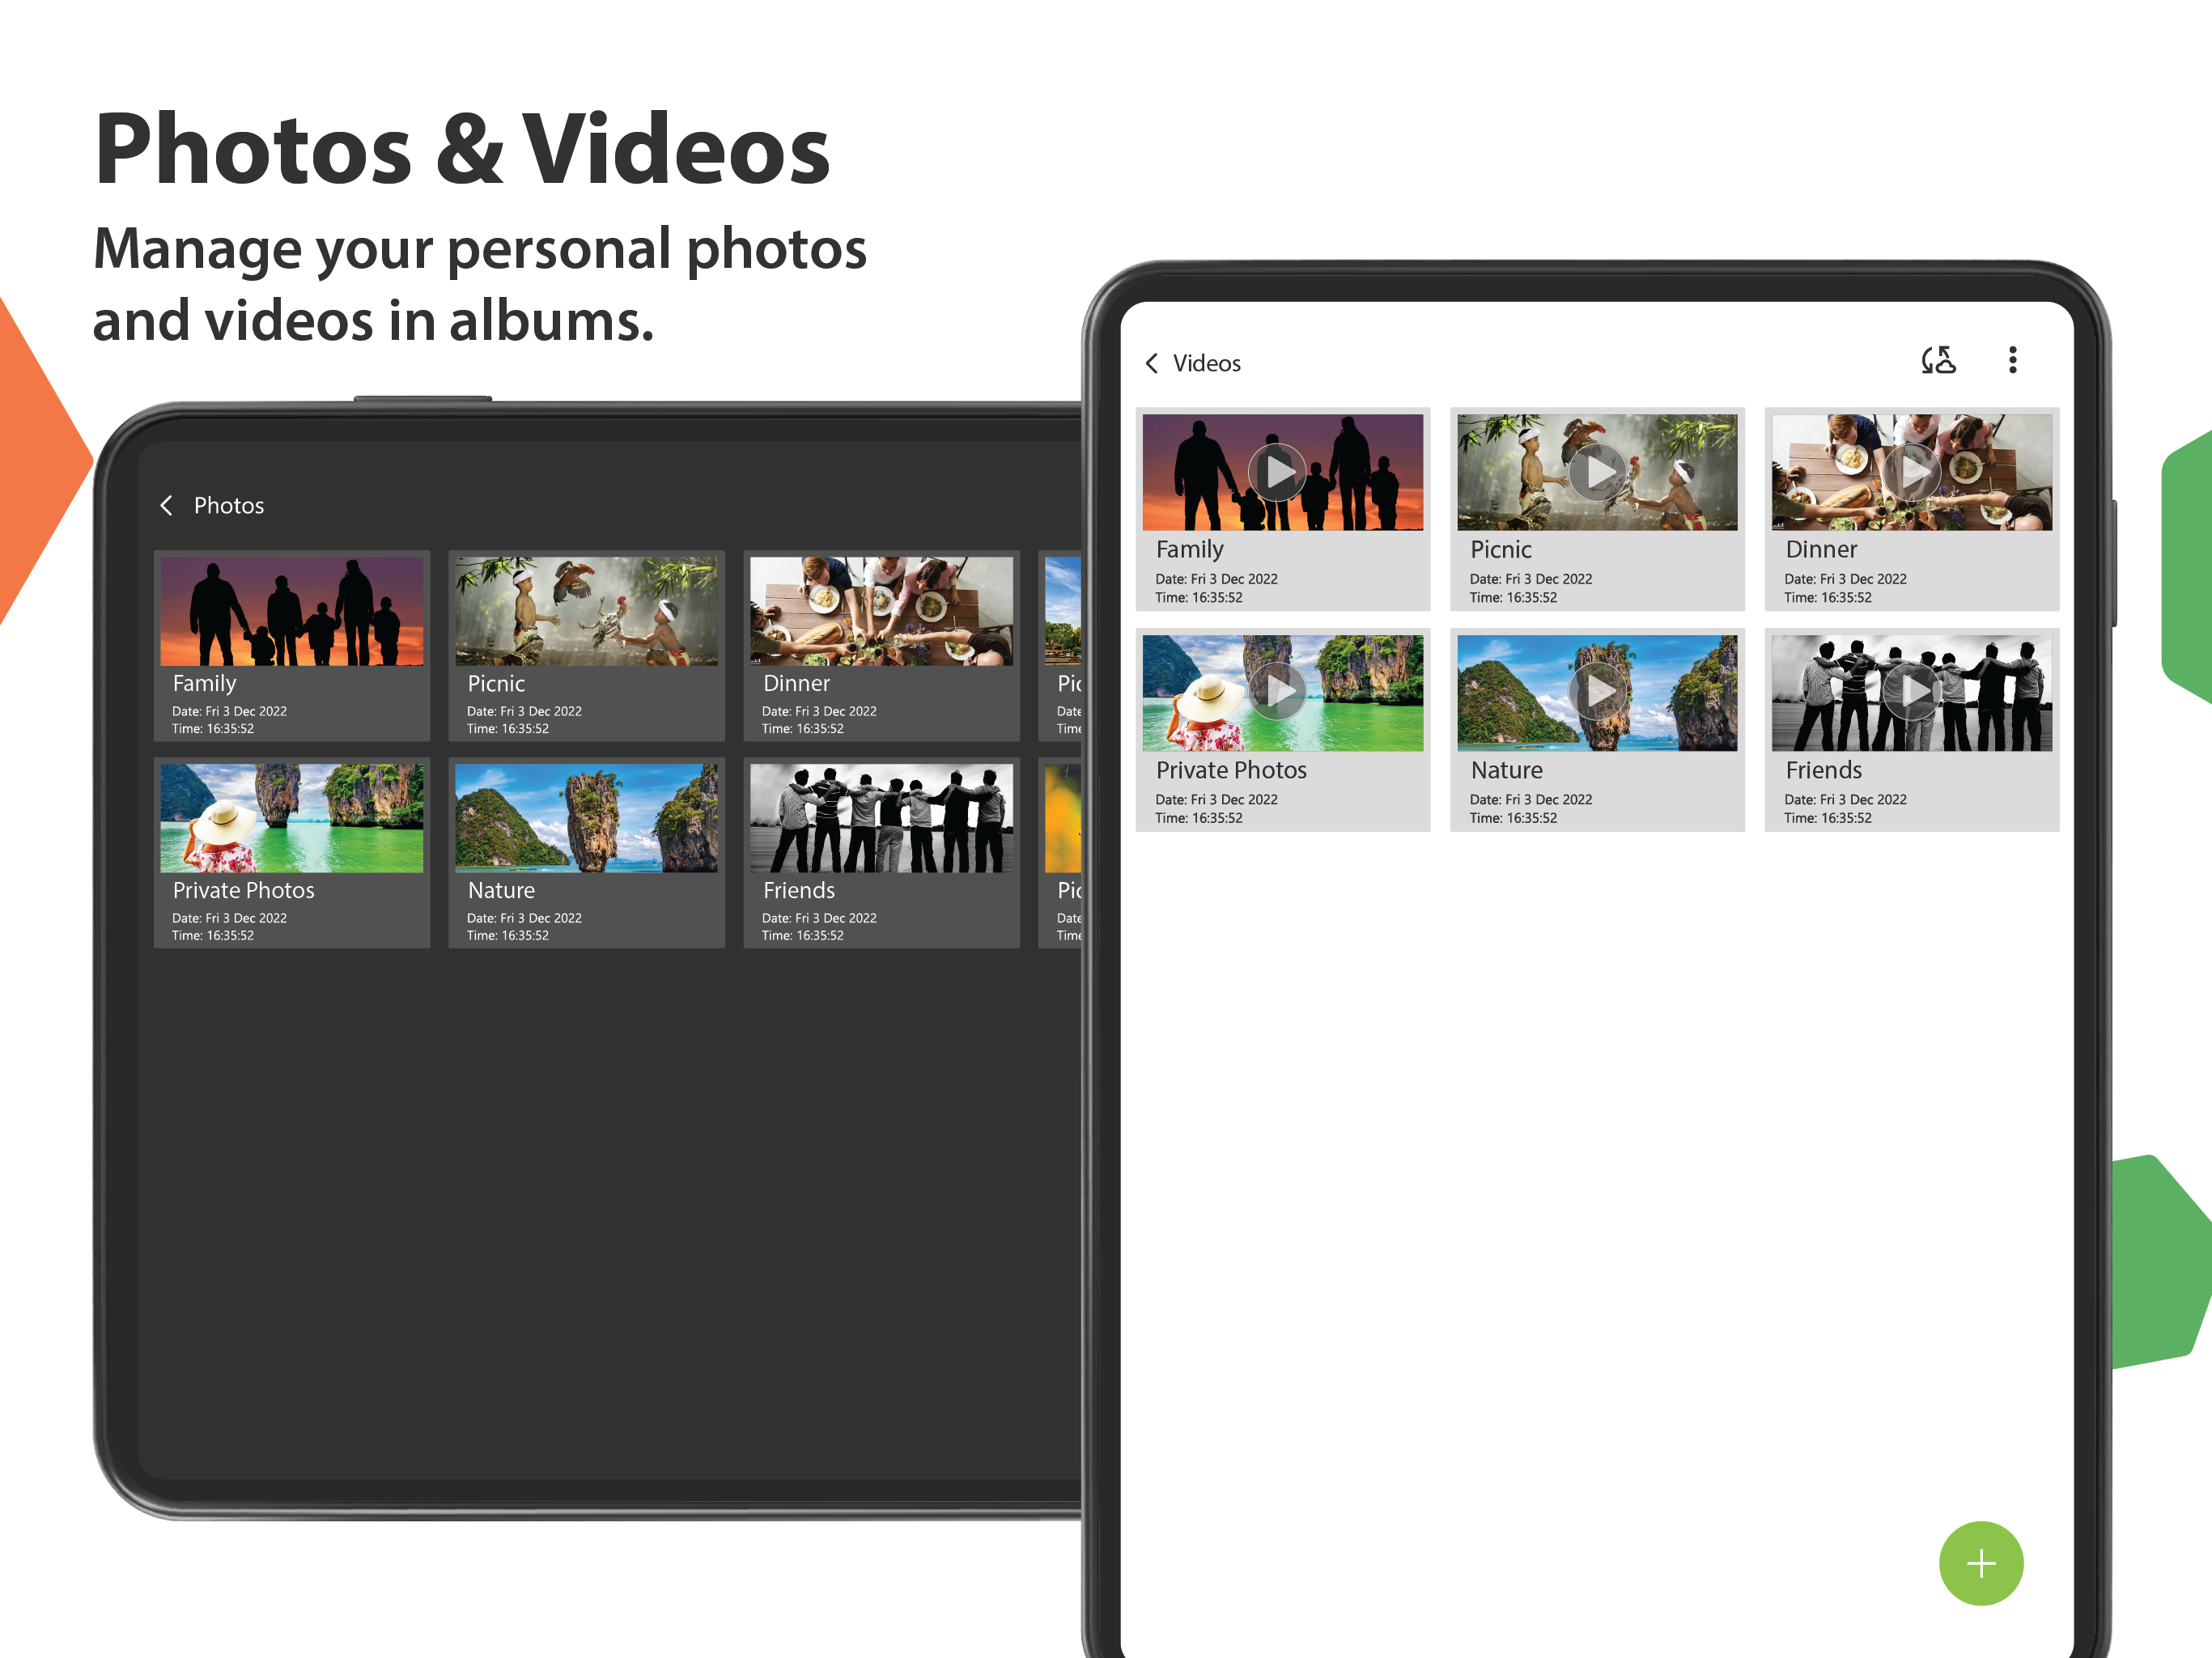Screen dimensions: 2212x1658
Task: Open the Dinner photo album thumbnail
Action: pos(881,612)
